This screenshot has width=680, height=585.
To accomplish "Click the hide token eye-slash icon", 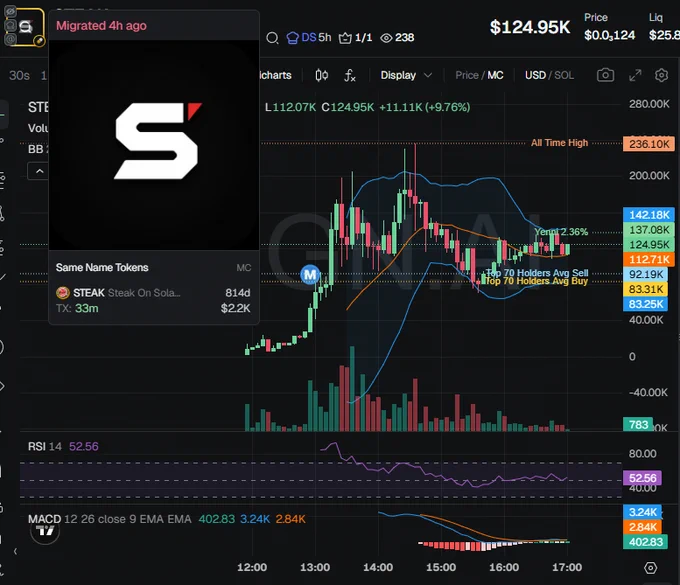I will (x=10, y=12).
